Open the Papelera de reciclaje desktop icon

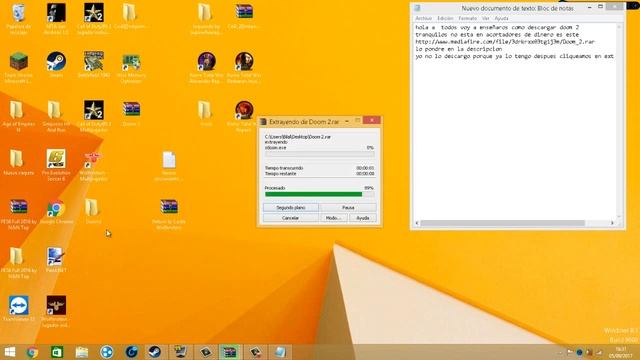click(x=18, y=13)
